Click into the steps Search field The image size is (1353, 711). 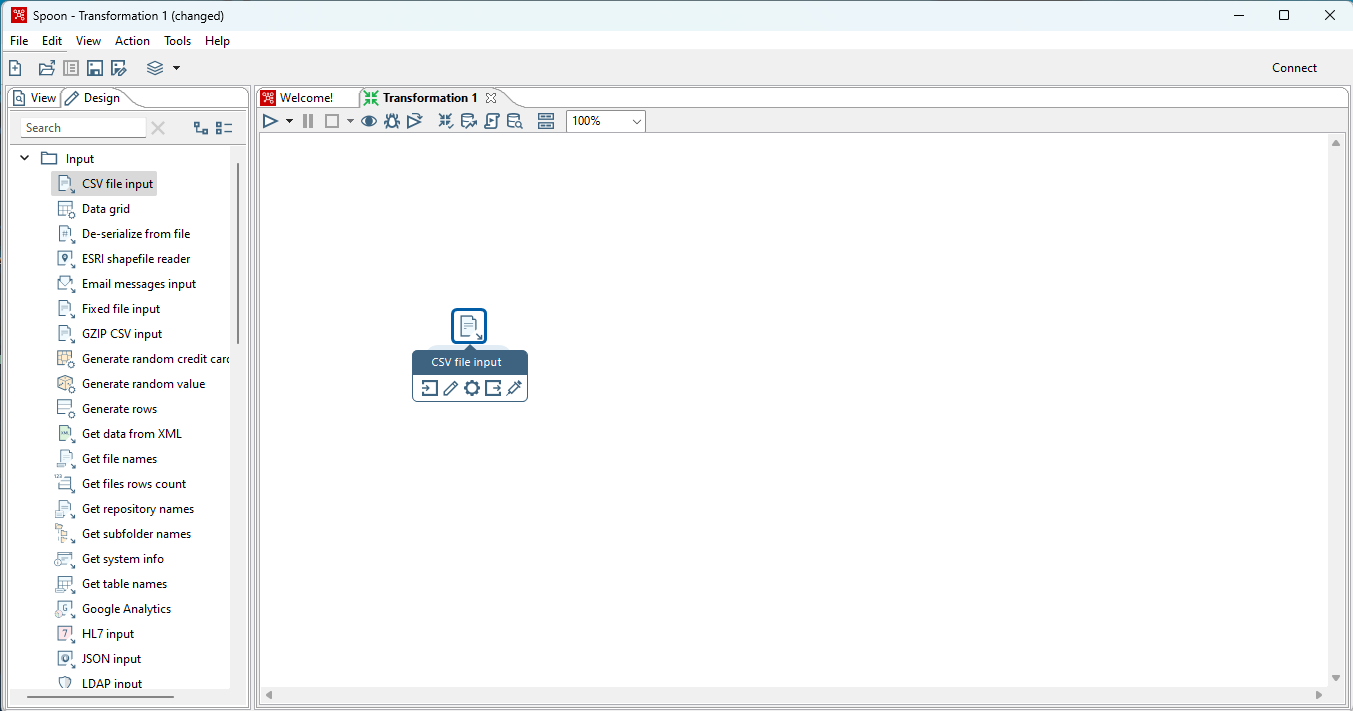[x=83, y=128]
